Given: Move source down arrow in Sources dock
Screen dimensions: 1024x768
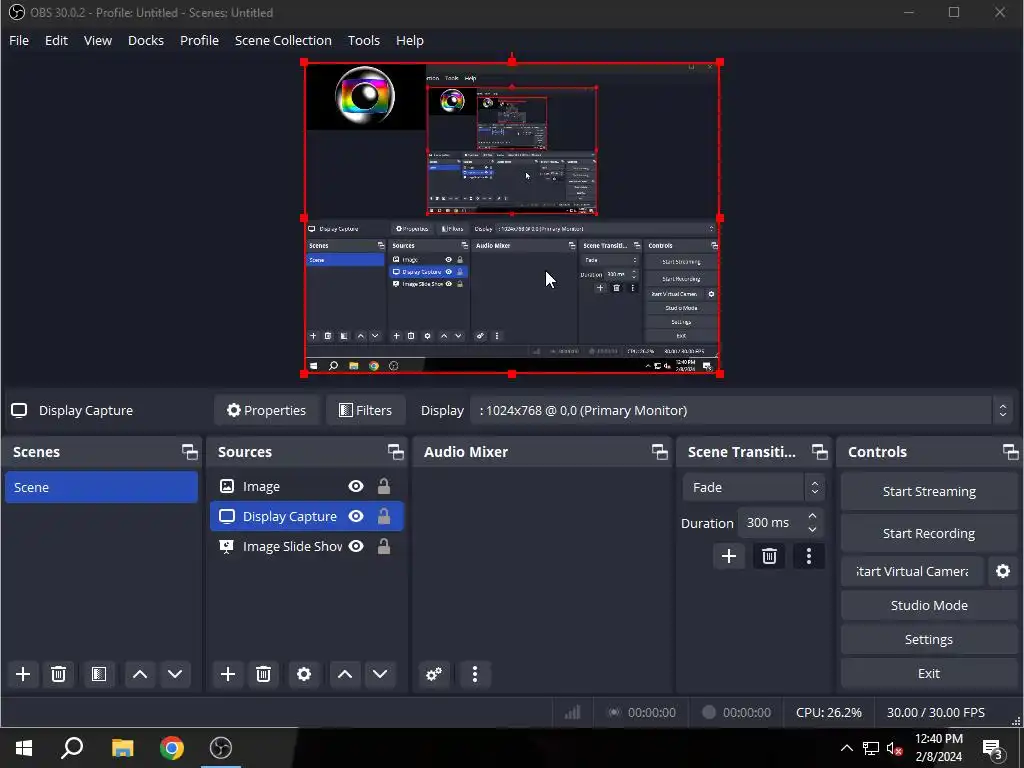Looking at the screenshot, I should (x=380, y=674).
